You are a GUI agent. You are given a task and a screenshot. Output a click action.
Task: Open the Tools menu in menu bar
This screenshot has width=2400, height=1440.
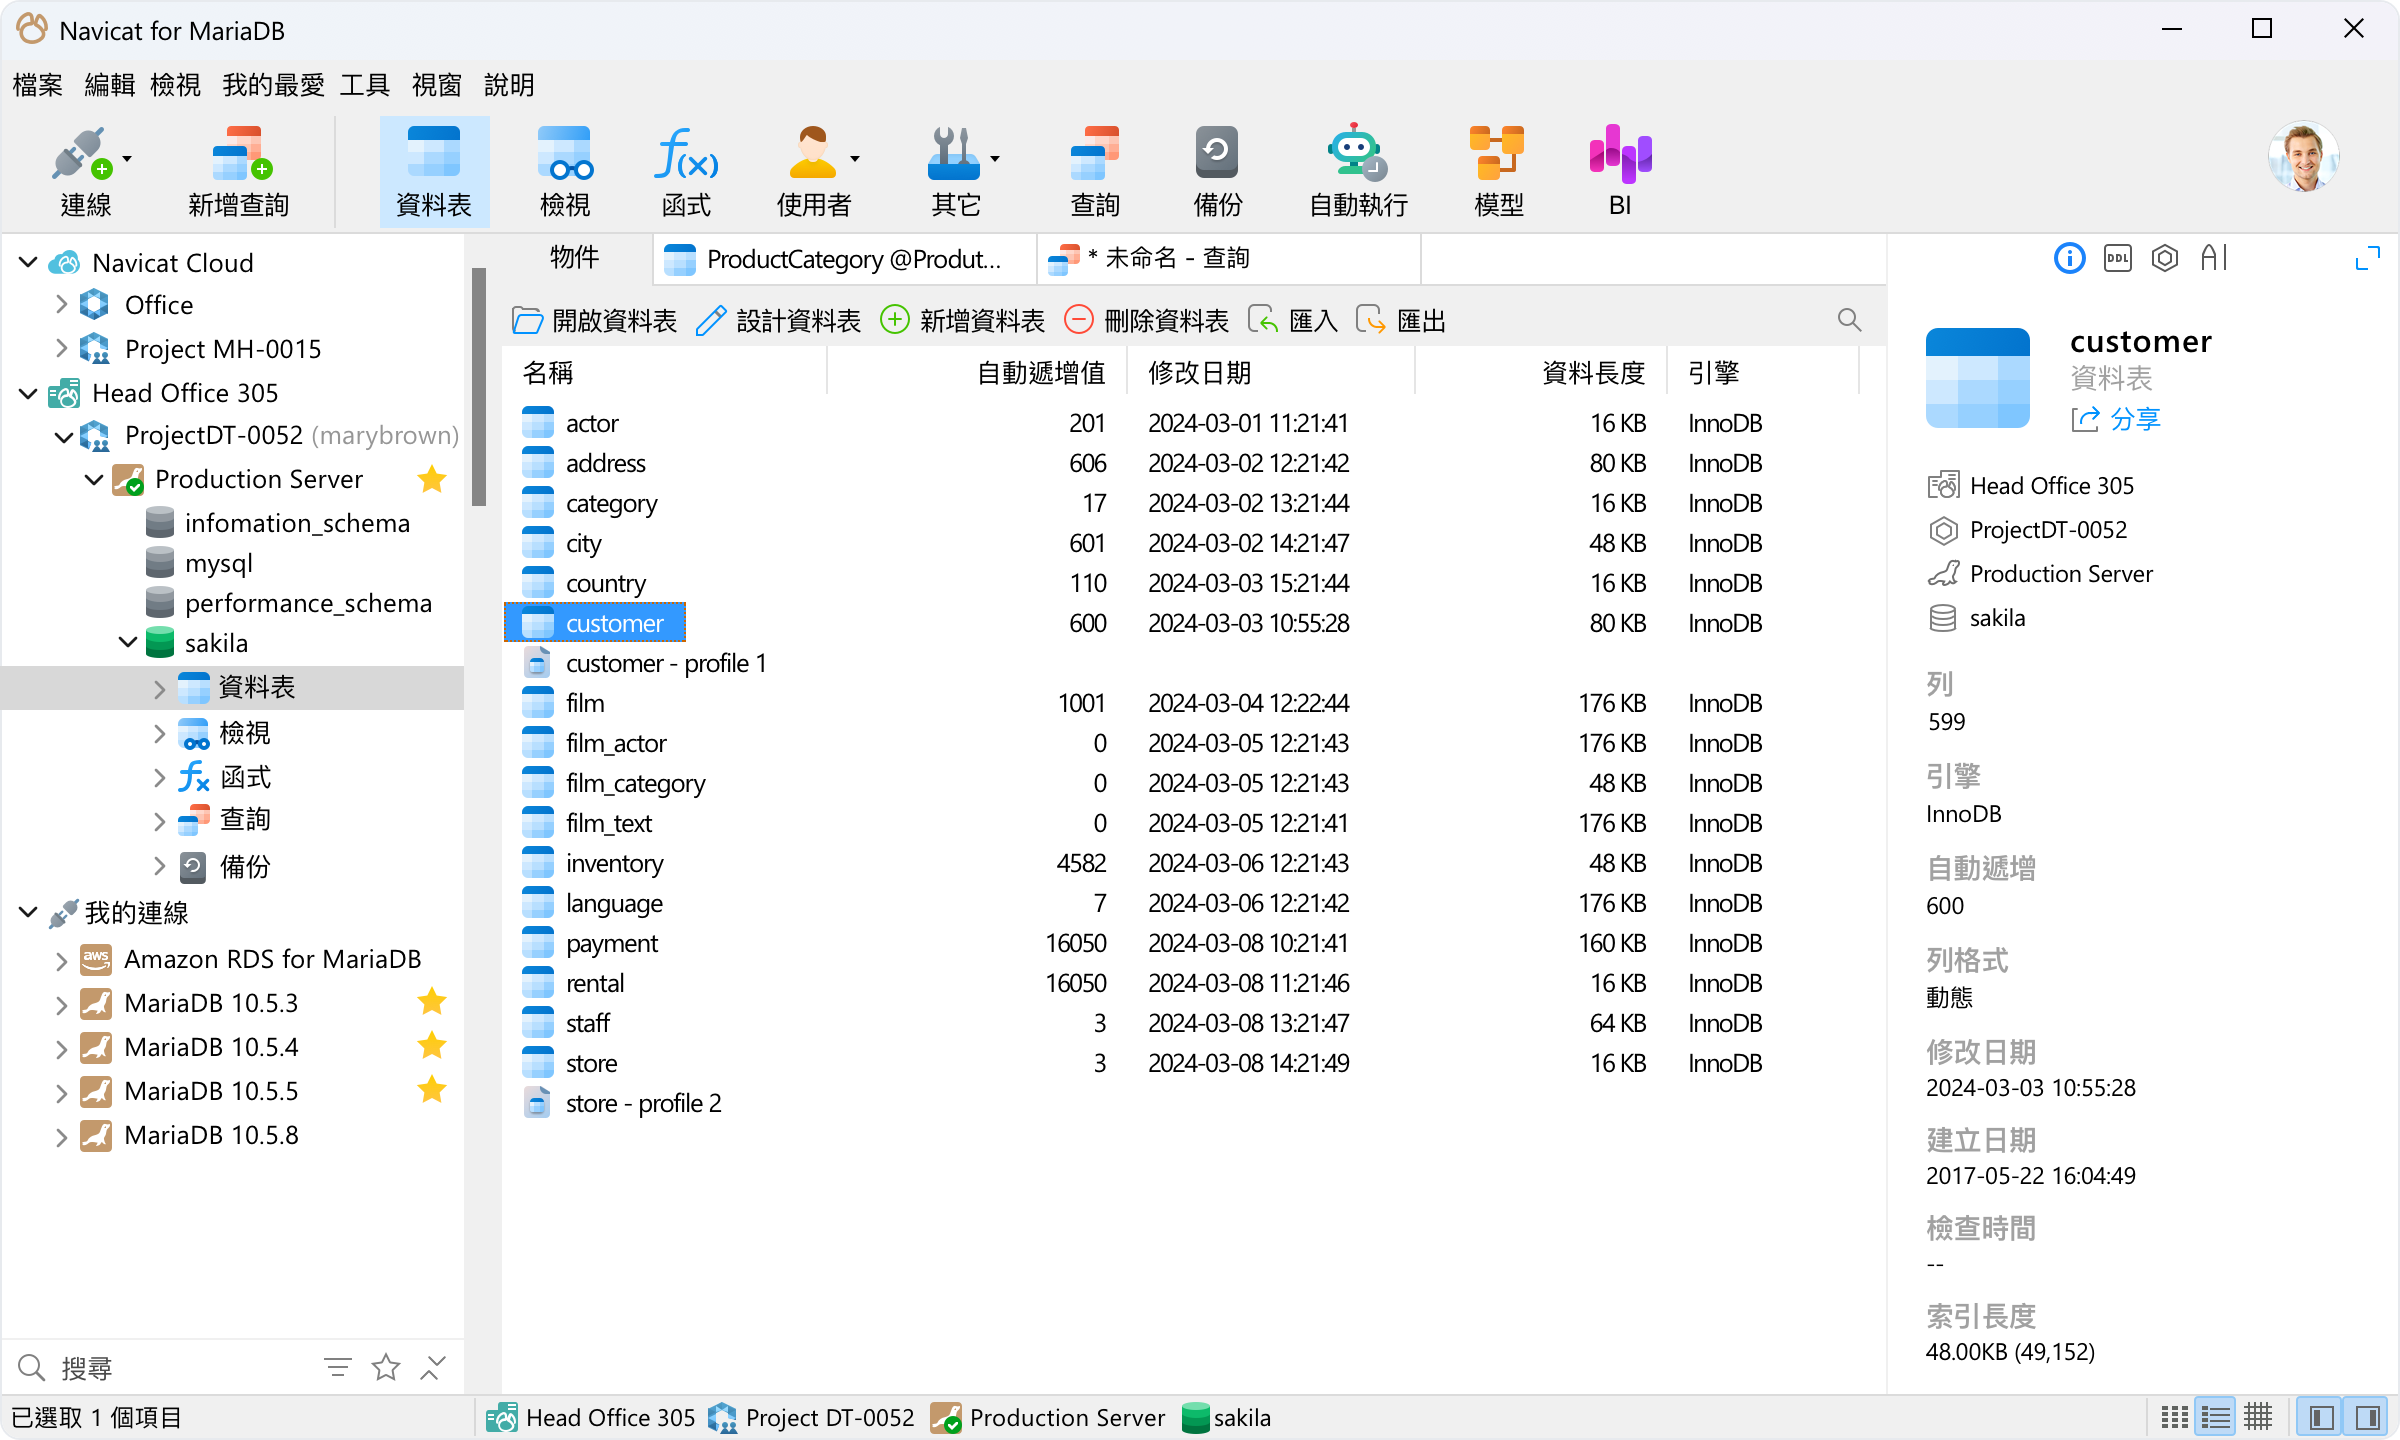pyautogui.click(x=364, y=85)
